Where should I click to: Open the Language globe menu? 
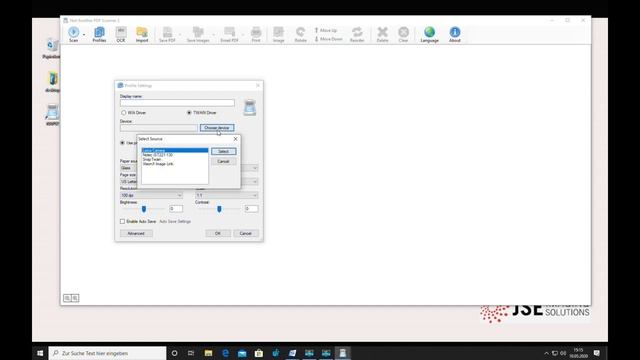pos(429,34)
